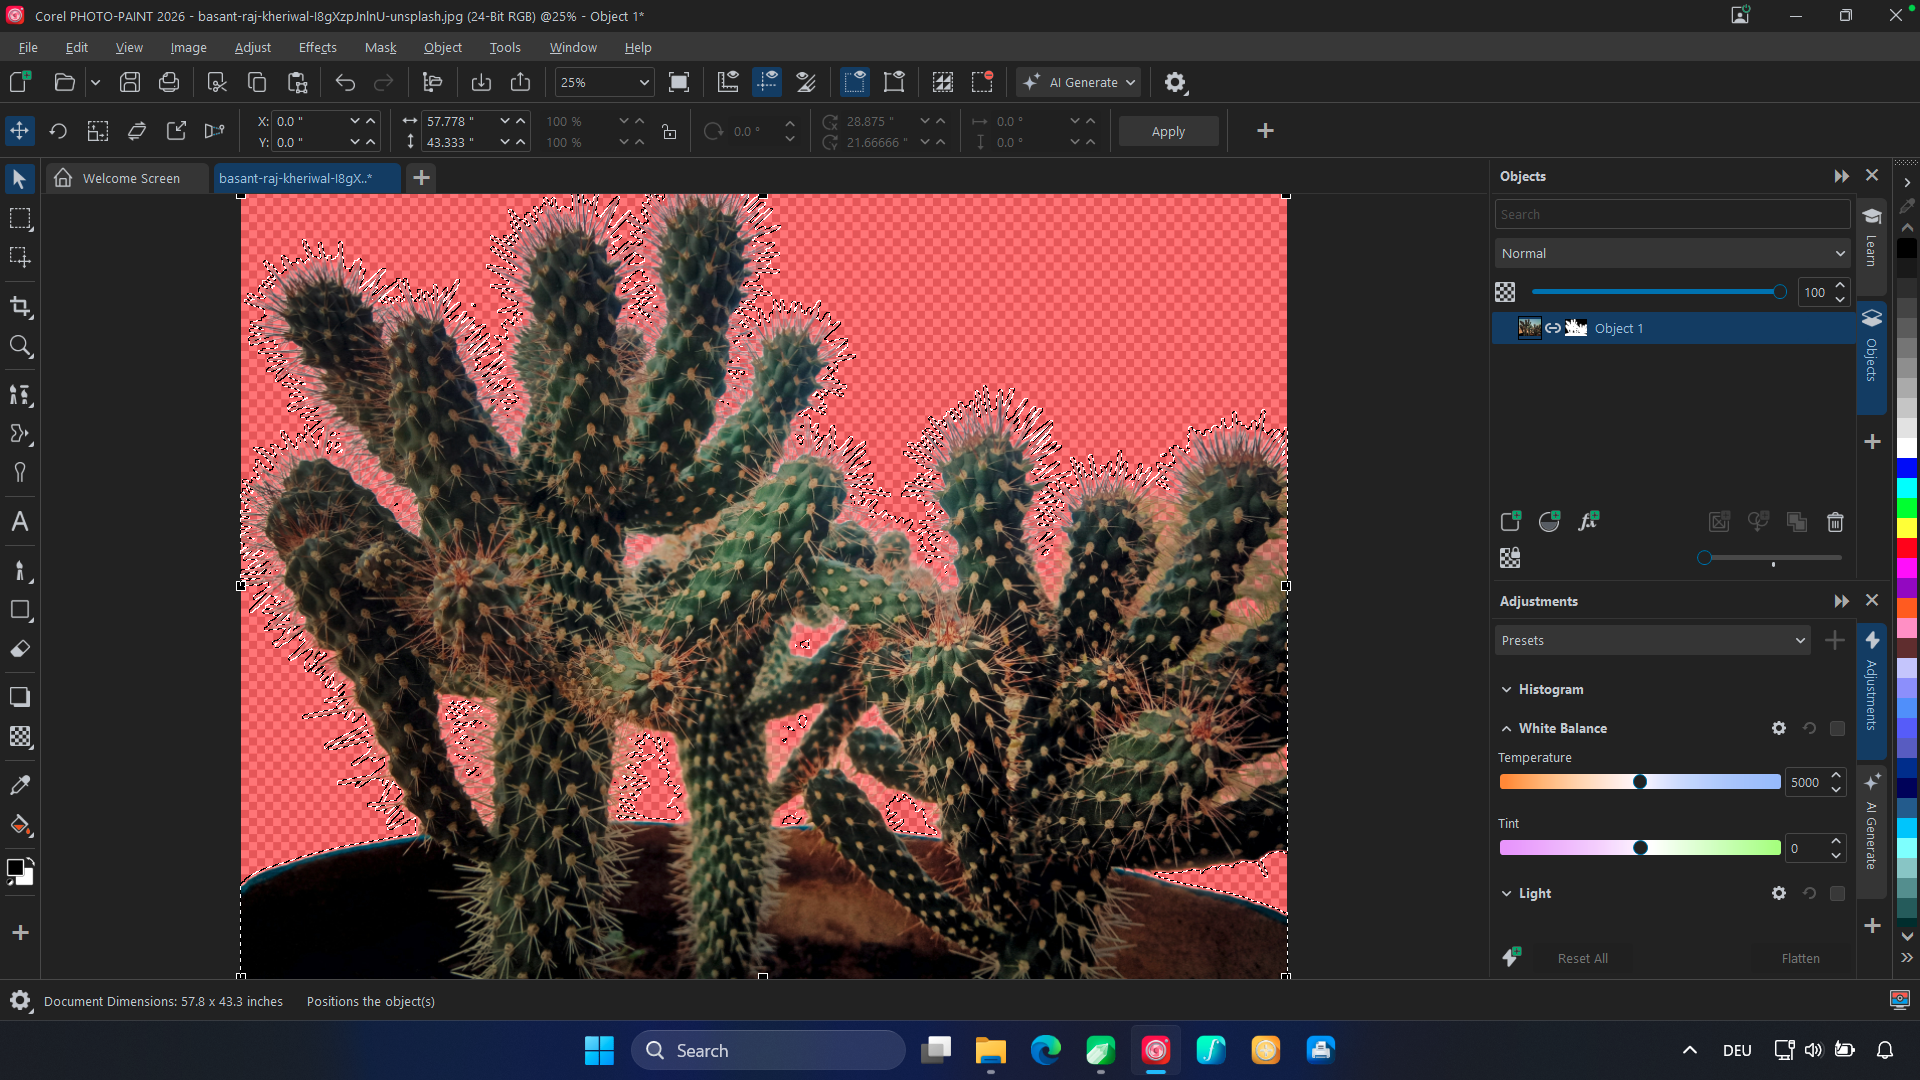Open the Presets dropdown in Adjustments
The width and height of the screenshot is (1920, 1080).
(x=1652, y=640)
